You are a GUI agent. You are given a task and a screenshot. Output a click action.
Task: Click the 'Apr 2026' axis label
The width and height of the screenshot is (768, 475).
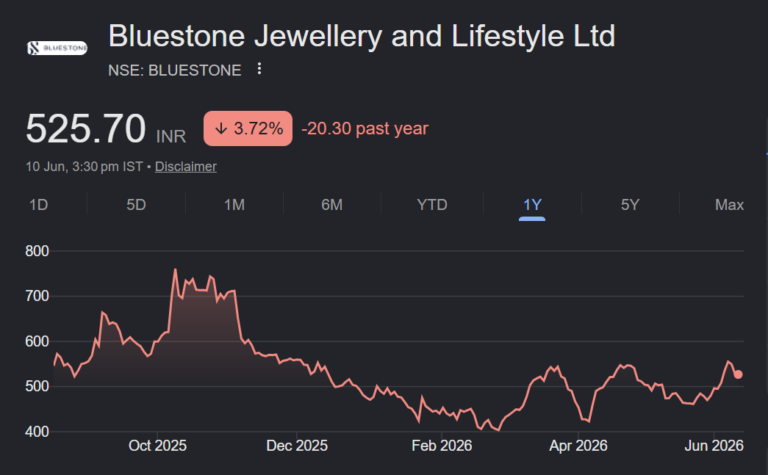(578, 445)
